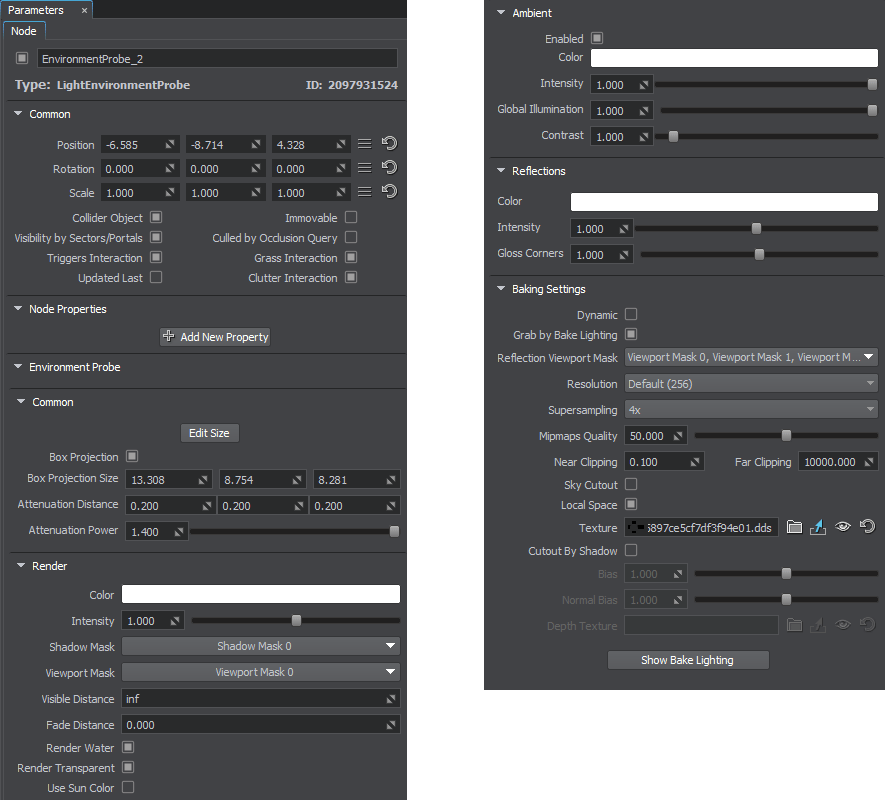Image resolution: width=885 pixels, height=800 pixels.
Task: Click the eye icon in Texture row
Action: point(843,527)
